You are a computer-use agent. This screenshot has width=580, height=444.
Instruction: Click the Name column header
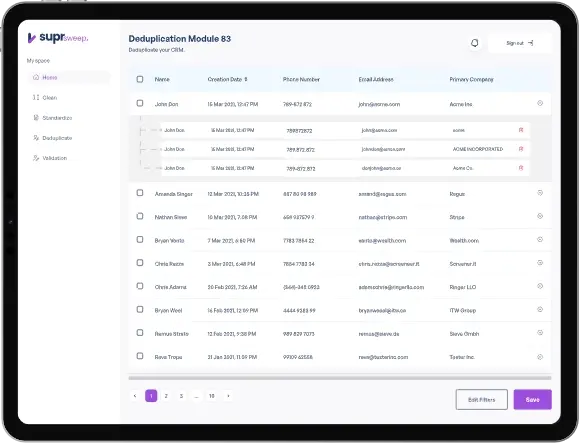pos(162,79)
